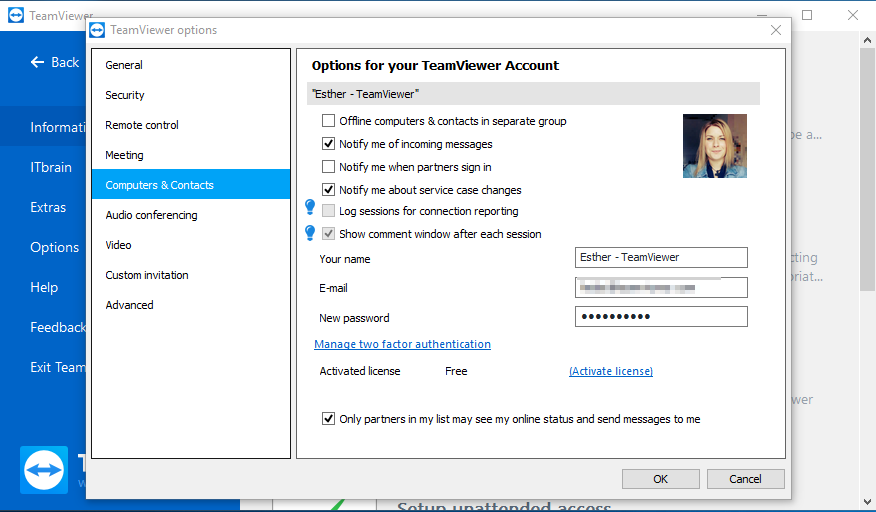Image resolution: width=876 pixels, height=512 pixels.
Task: Click the account profile photo
Action: pyautogui.click(x=715, y=146)
